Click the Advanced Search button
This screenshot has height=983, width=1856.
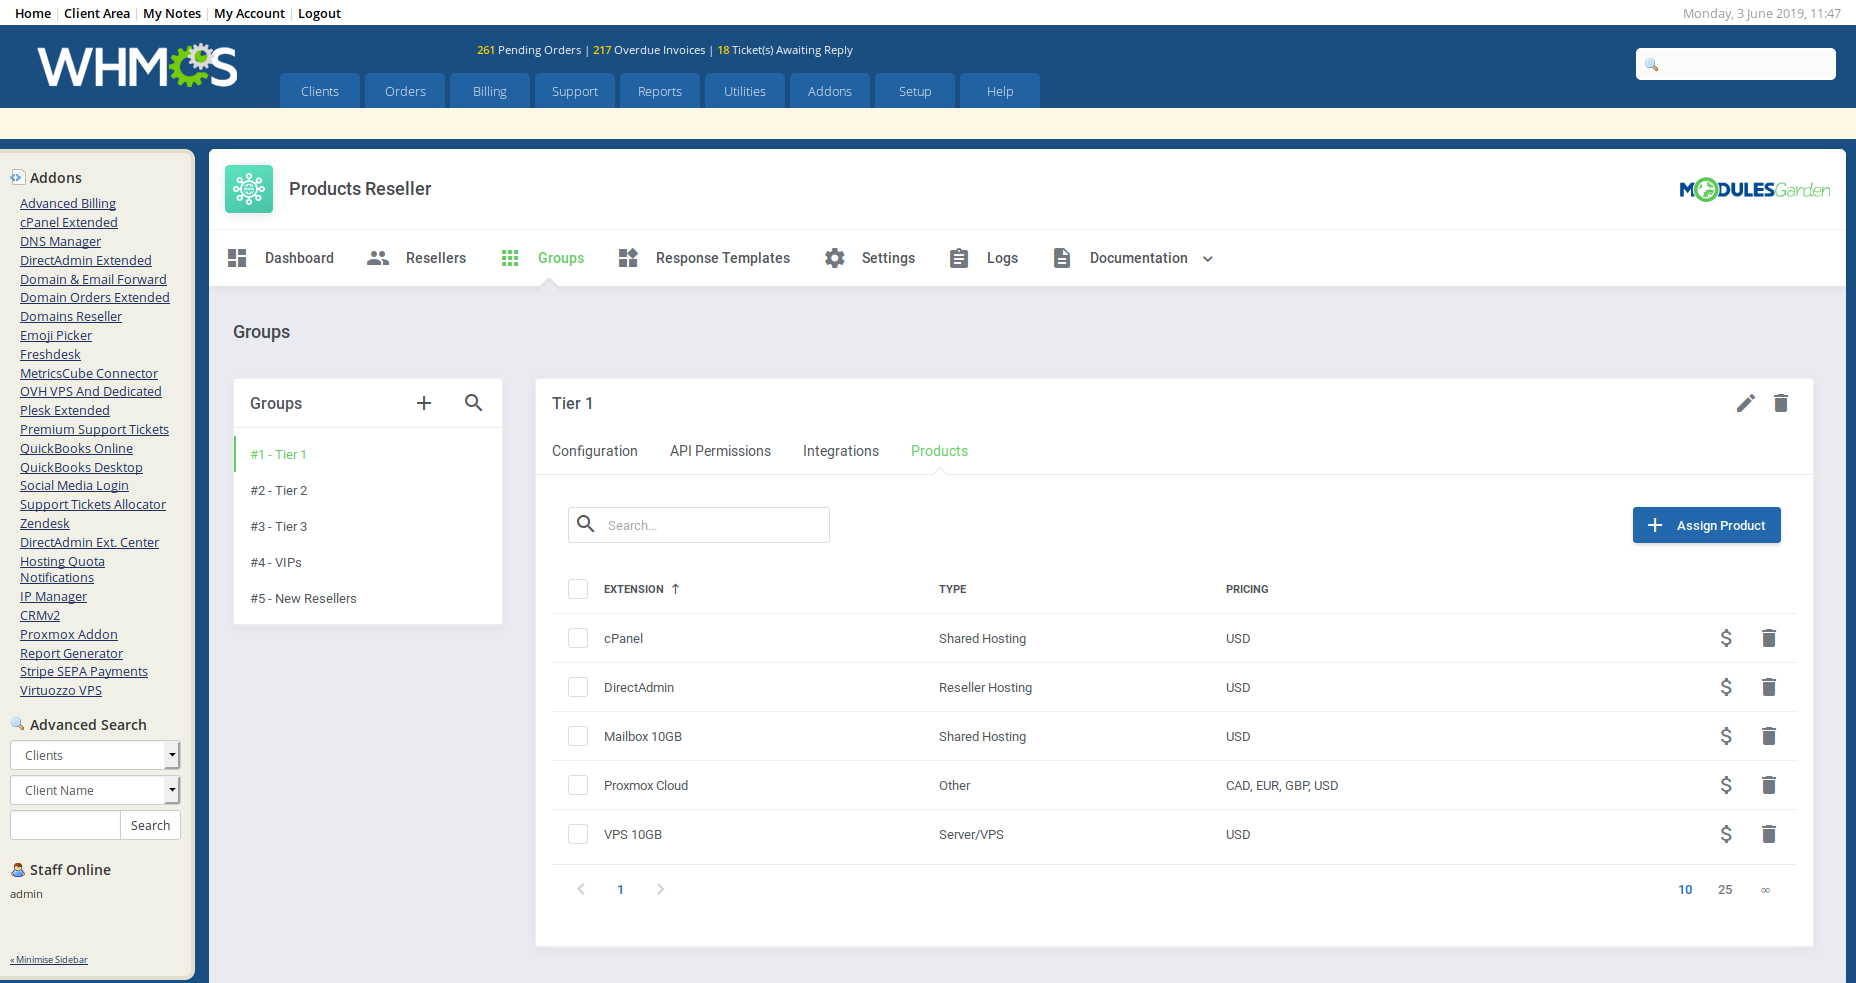(150, 825)
